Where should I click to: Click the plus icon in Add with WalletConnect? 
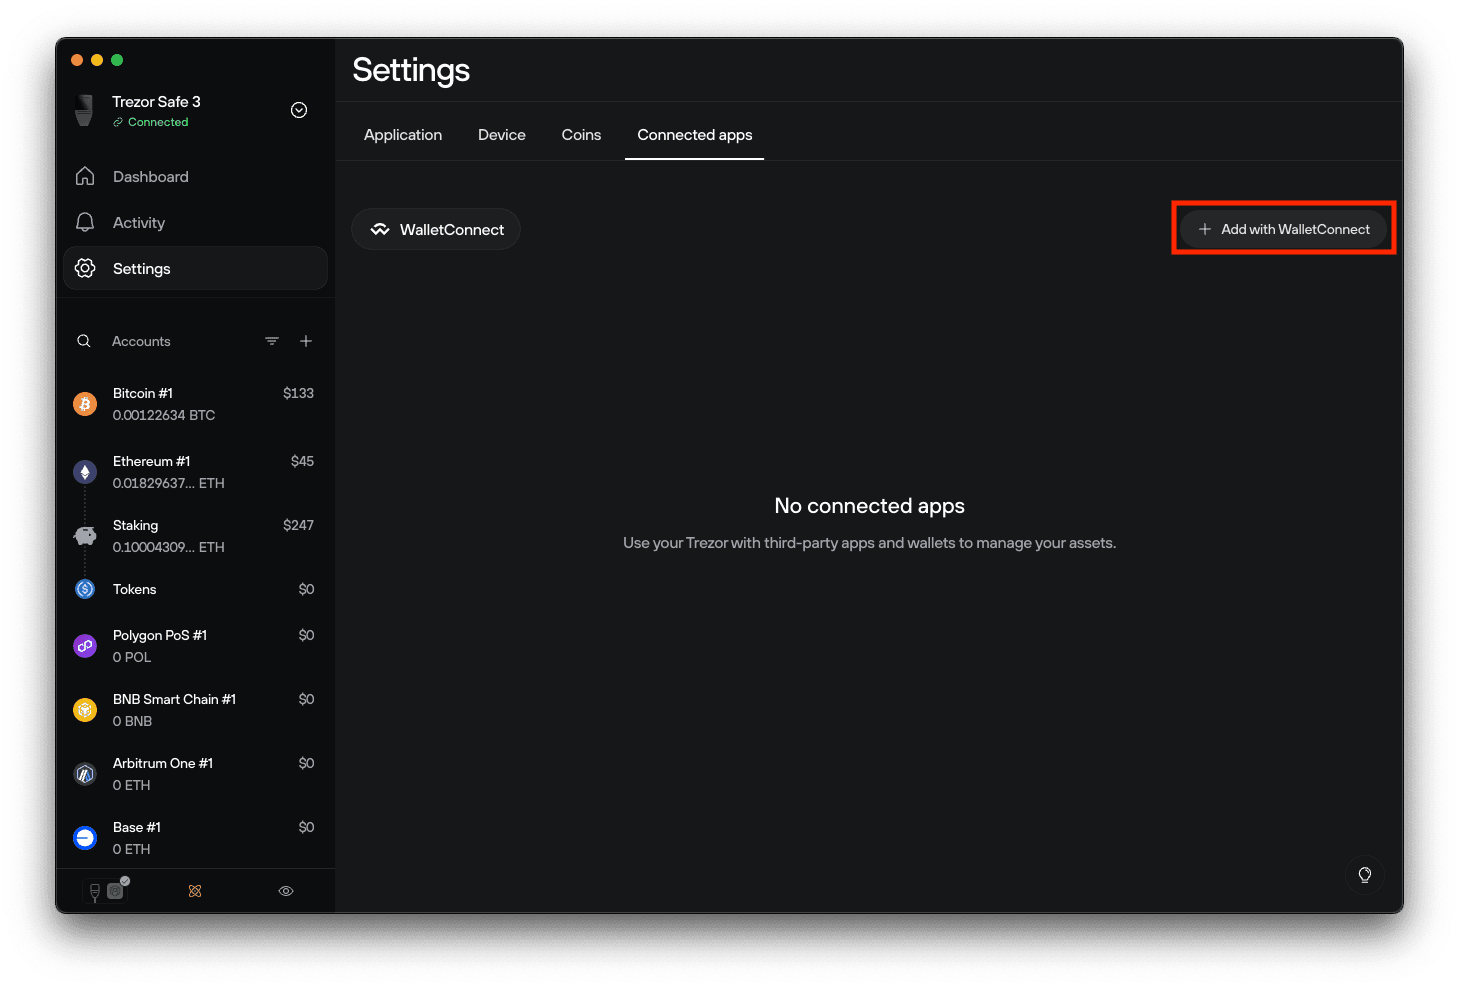coord(1205,229)
